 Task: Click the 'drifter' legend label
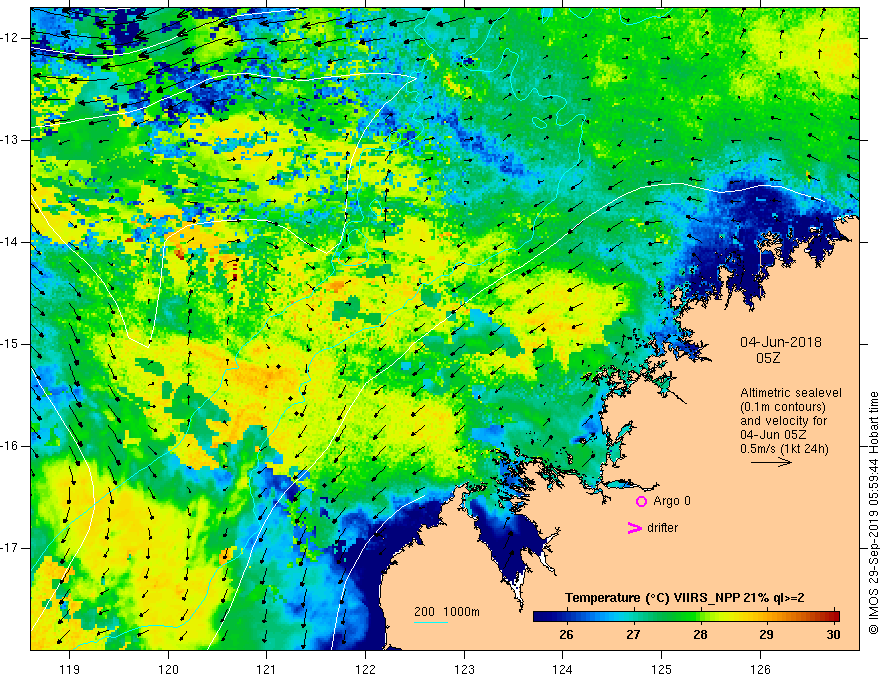662,528
